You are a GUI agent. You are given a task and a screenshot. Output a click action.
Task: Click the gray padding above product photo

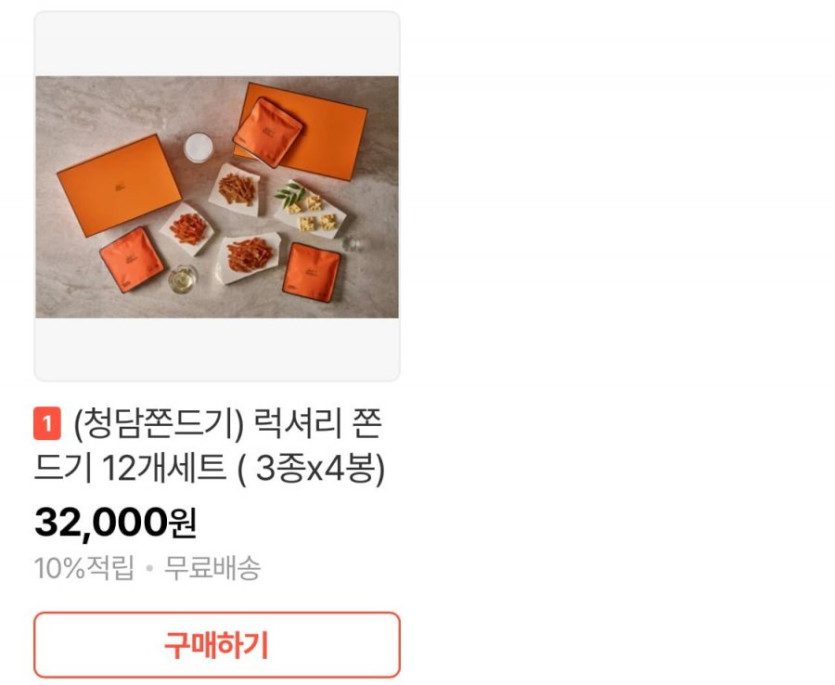point(217,44)
